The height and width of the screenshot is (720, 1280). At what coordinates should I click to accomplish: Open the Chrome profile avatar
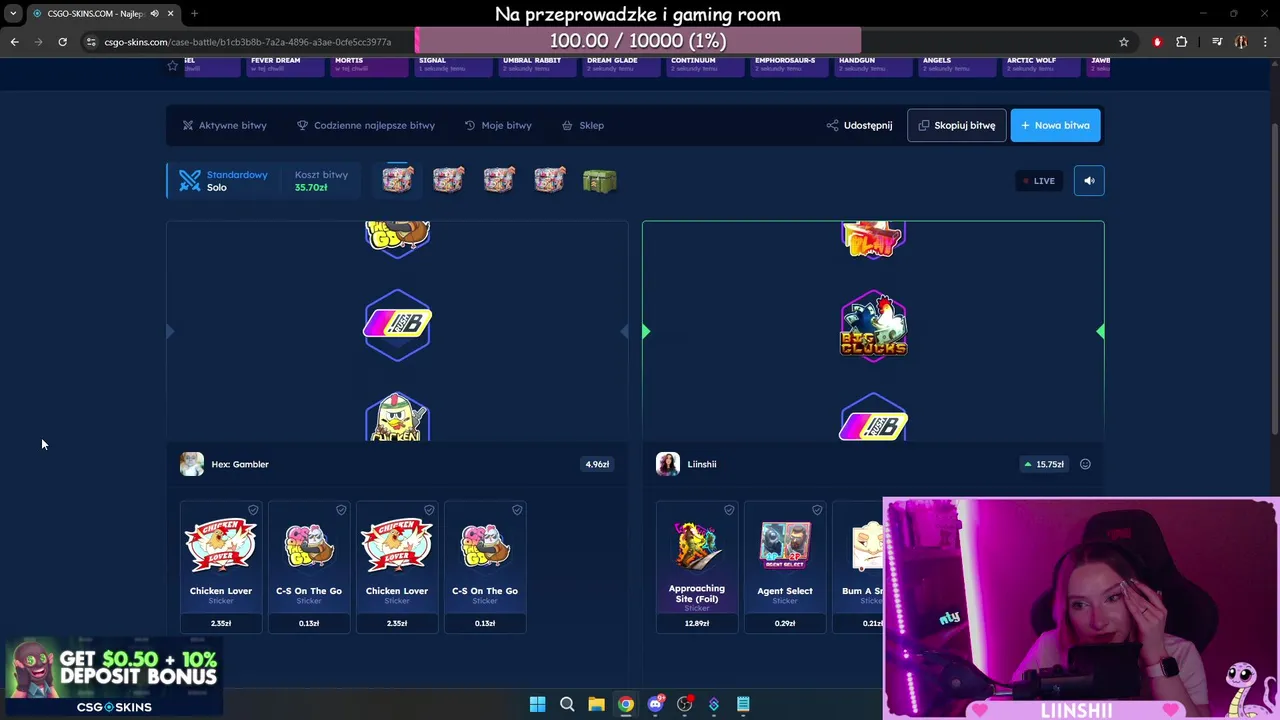pos(1241,42)
